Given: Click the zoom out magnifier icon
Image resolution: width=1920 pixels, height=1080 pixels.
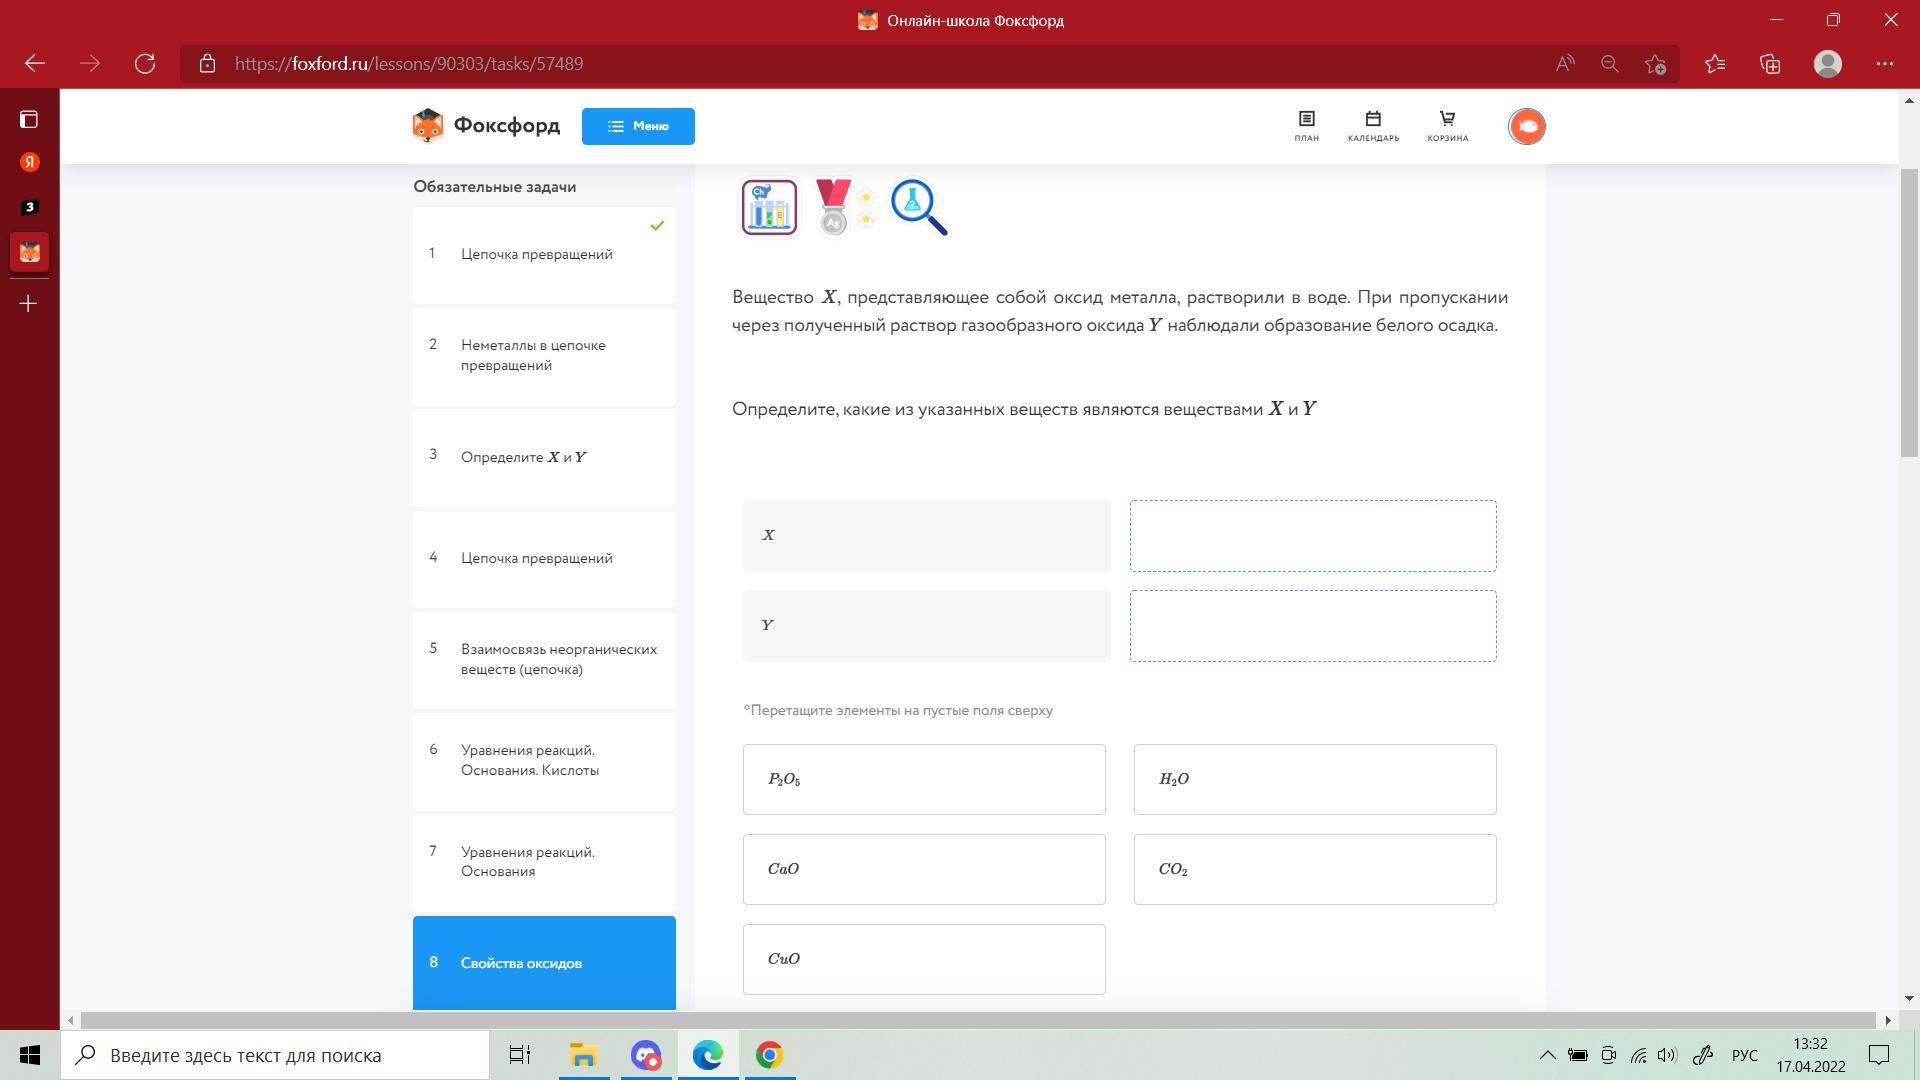Looking at the screenshot, I should click(1609, 64).
